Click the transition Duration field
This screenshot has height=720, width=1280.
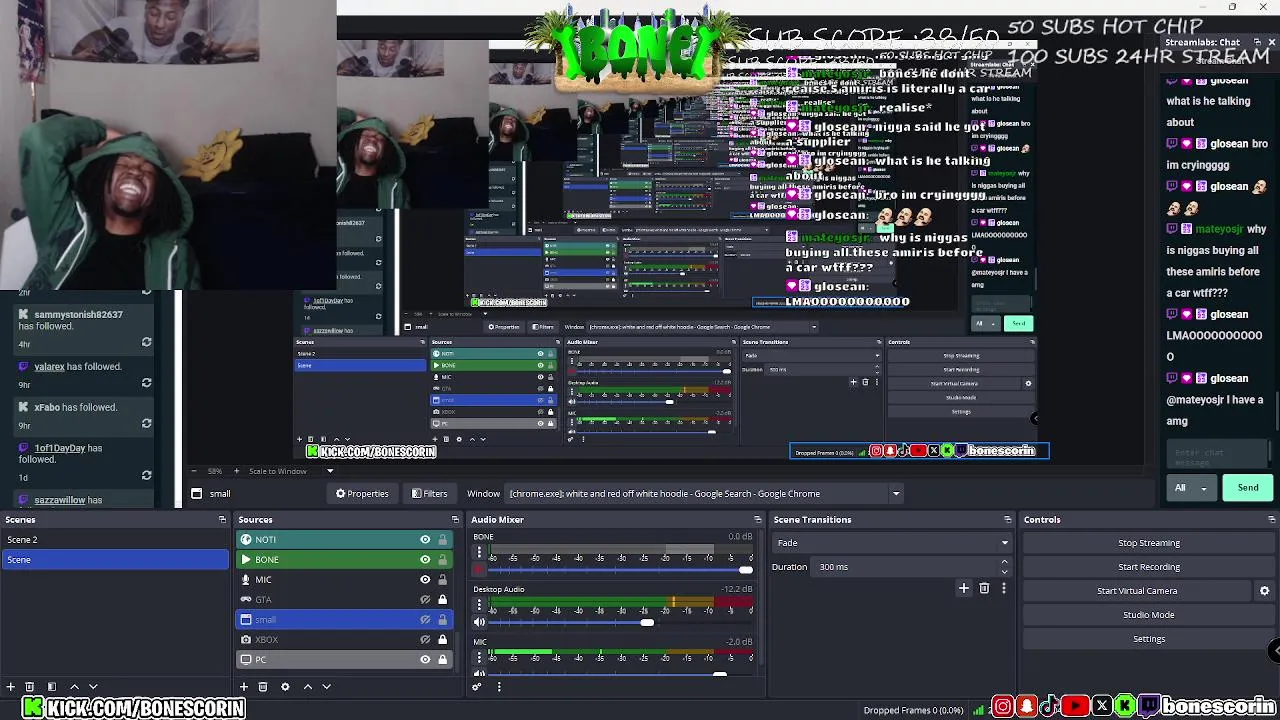(x=912, y=567)
